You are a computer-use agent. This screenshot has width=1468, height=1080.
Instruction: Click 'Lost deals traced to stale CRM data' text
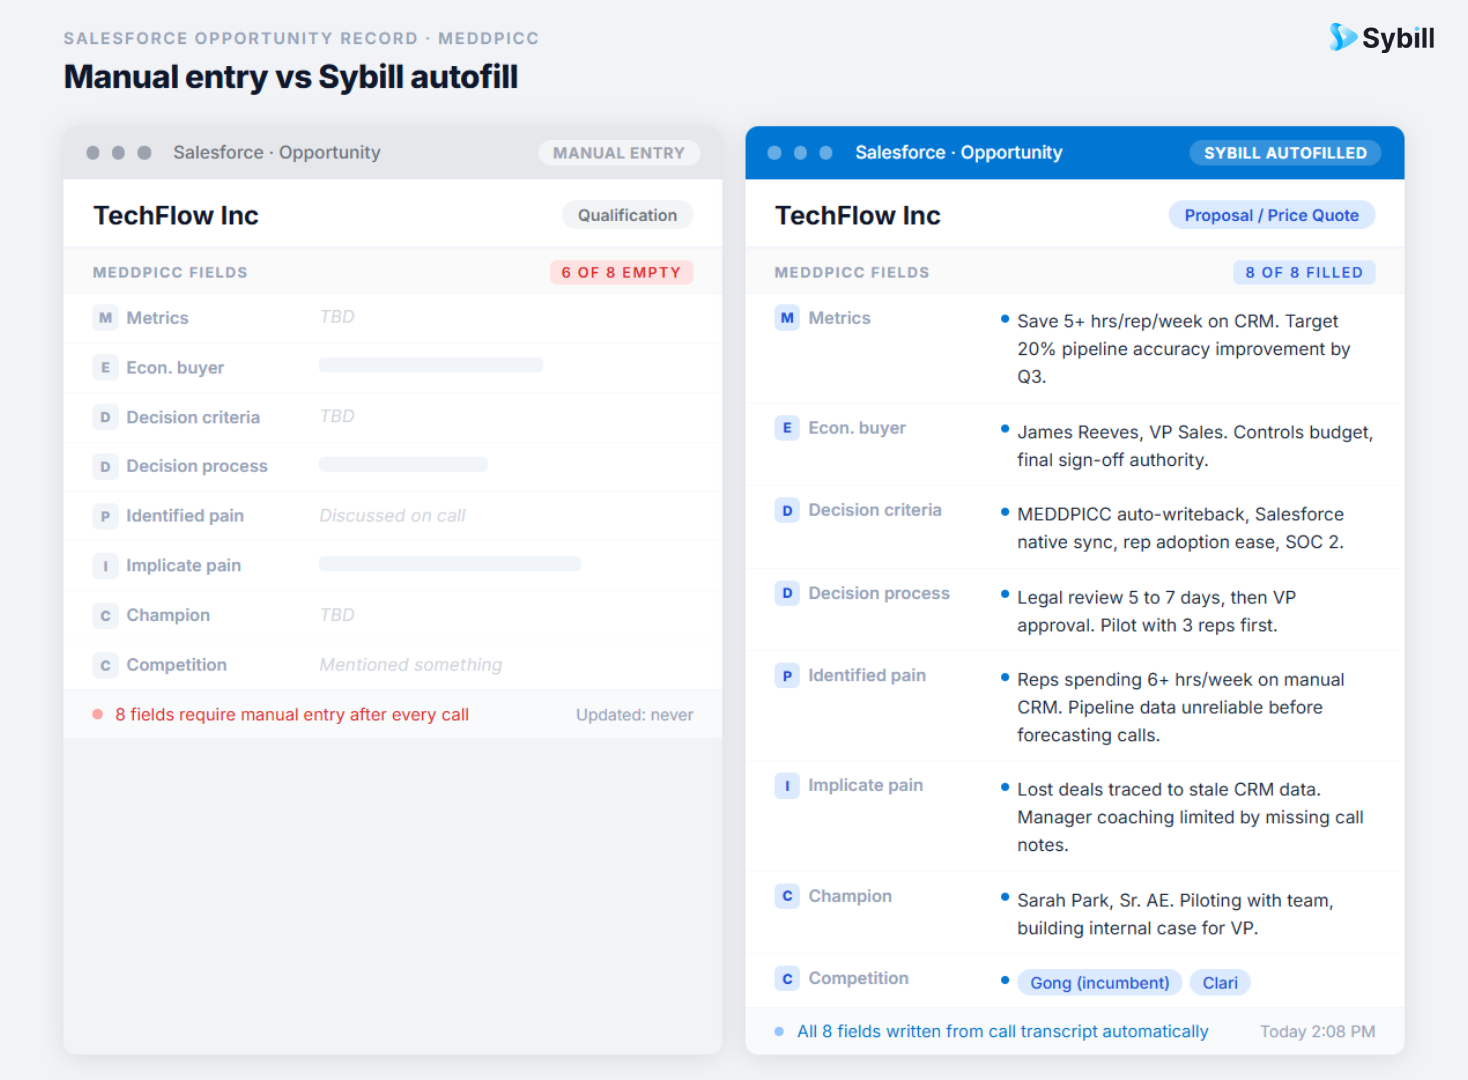[x=1169, y=789]
